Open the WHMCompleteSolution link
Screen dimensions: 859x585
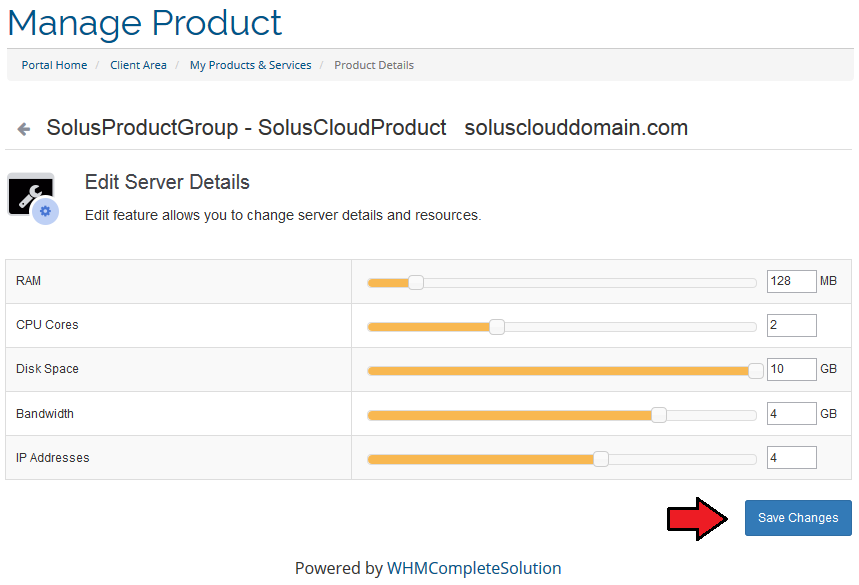click(x=474, y=568)
